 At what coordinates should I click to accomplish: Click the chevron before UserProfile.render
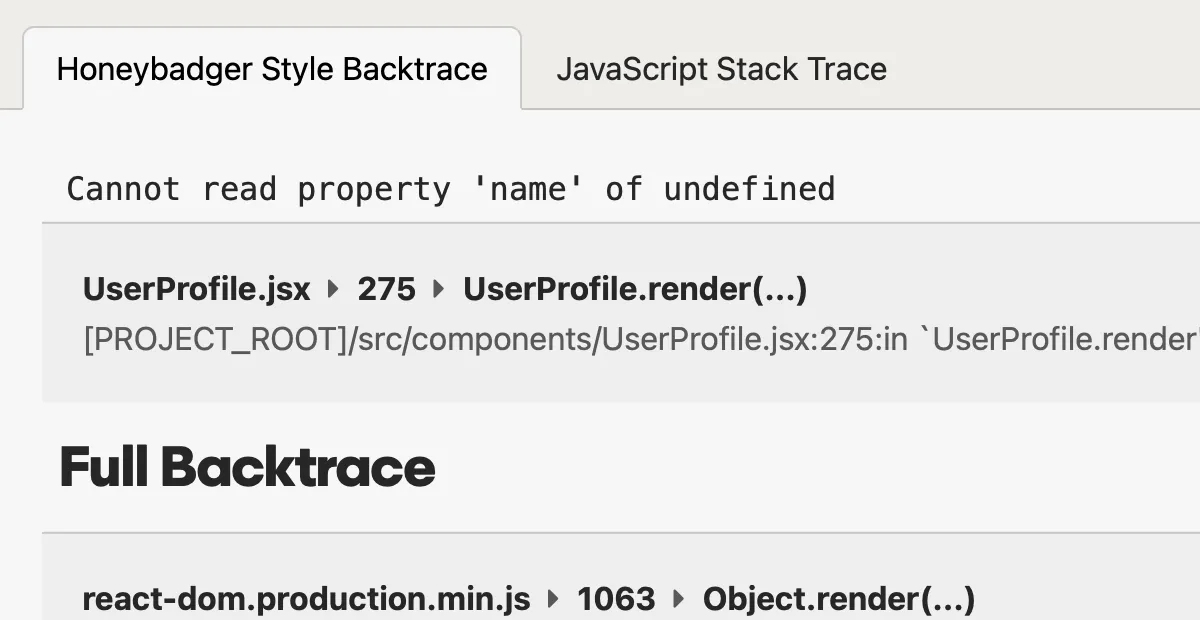click(x=437, y=289)
